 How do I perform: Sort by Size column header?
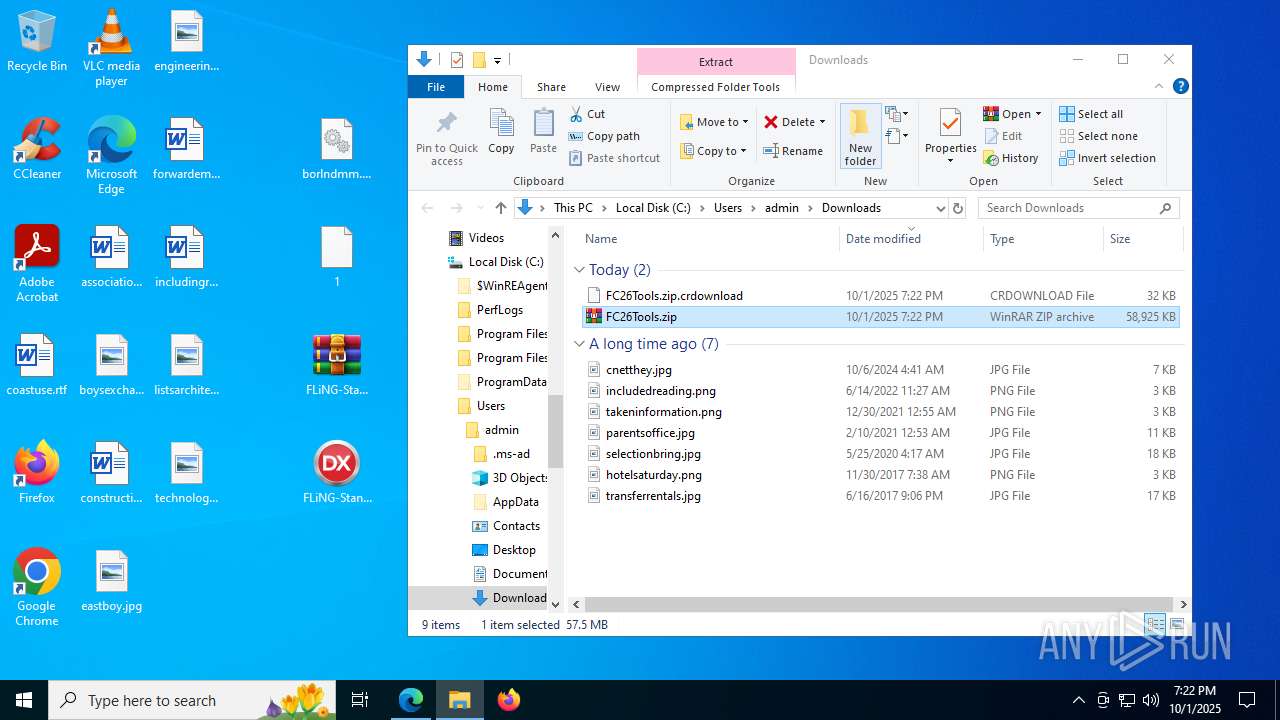pos(1142,239)
